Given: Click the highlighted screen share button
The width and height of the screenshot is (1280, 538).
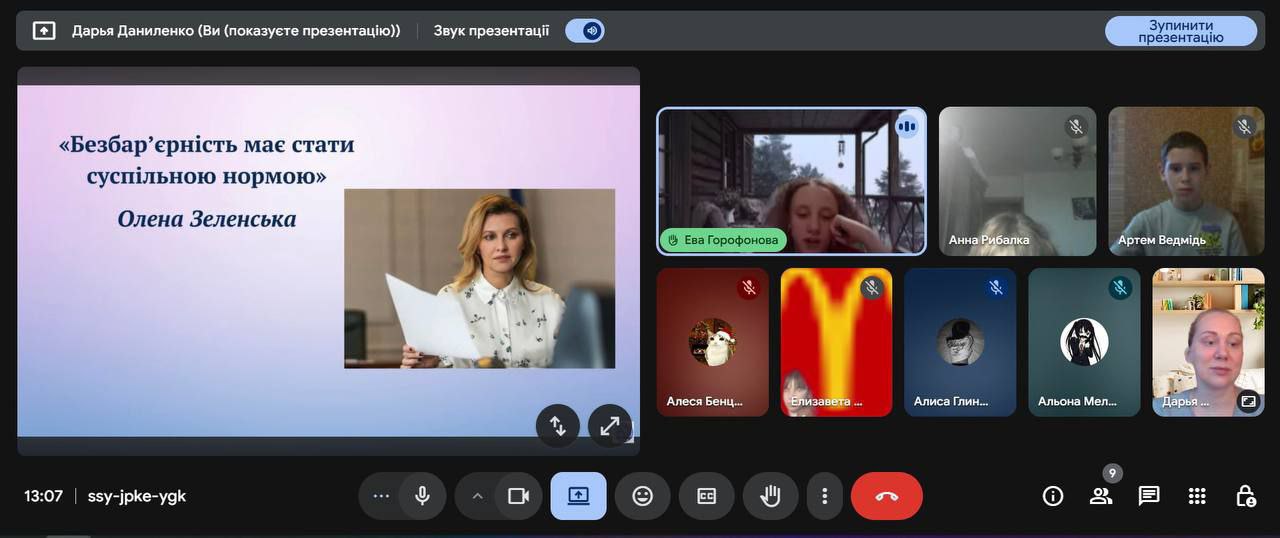Looking at the screenshot, I should pyautogui.click(x=578, y=496).
